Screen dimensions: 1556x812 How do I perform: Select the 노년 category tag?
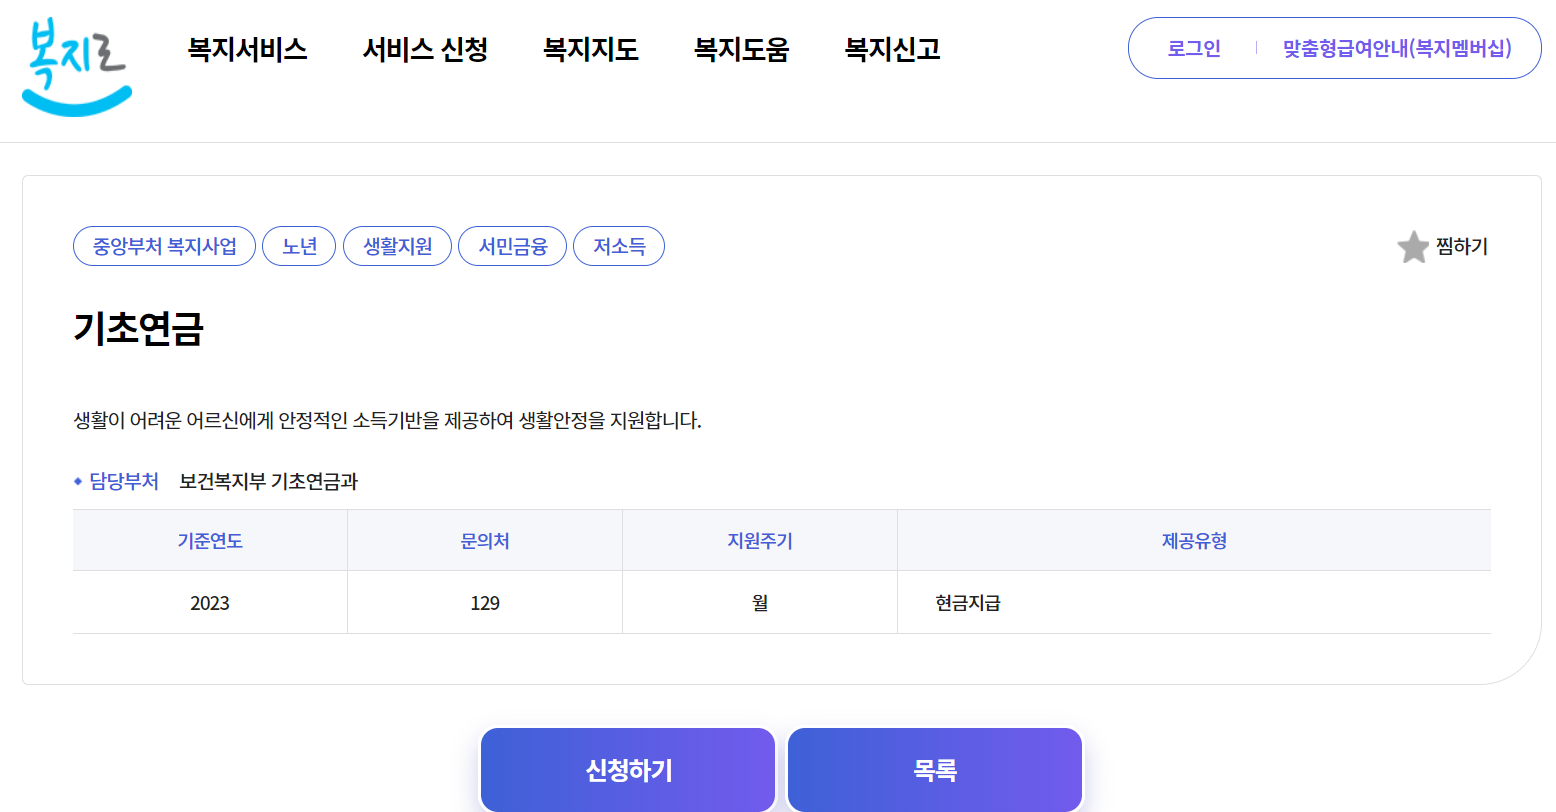[298, 246]
